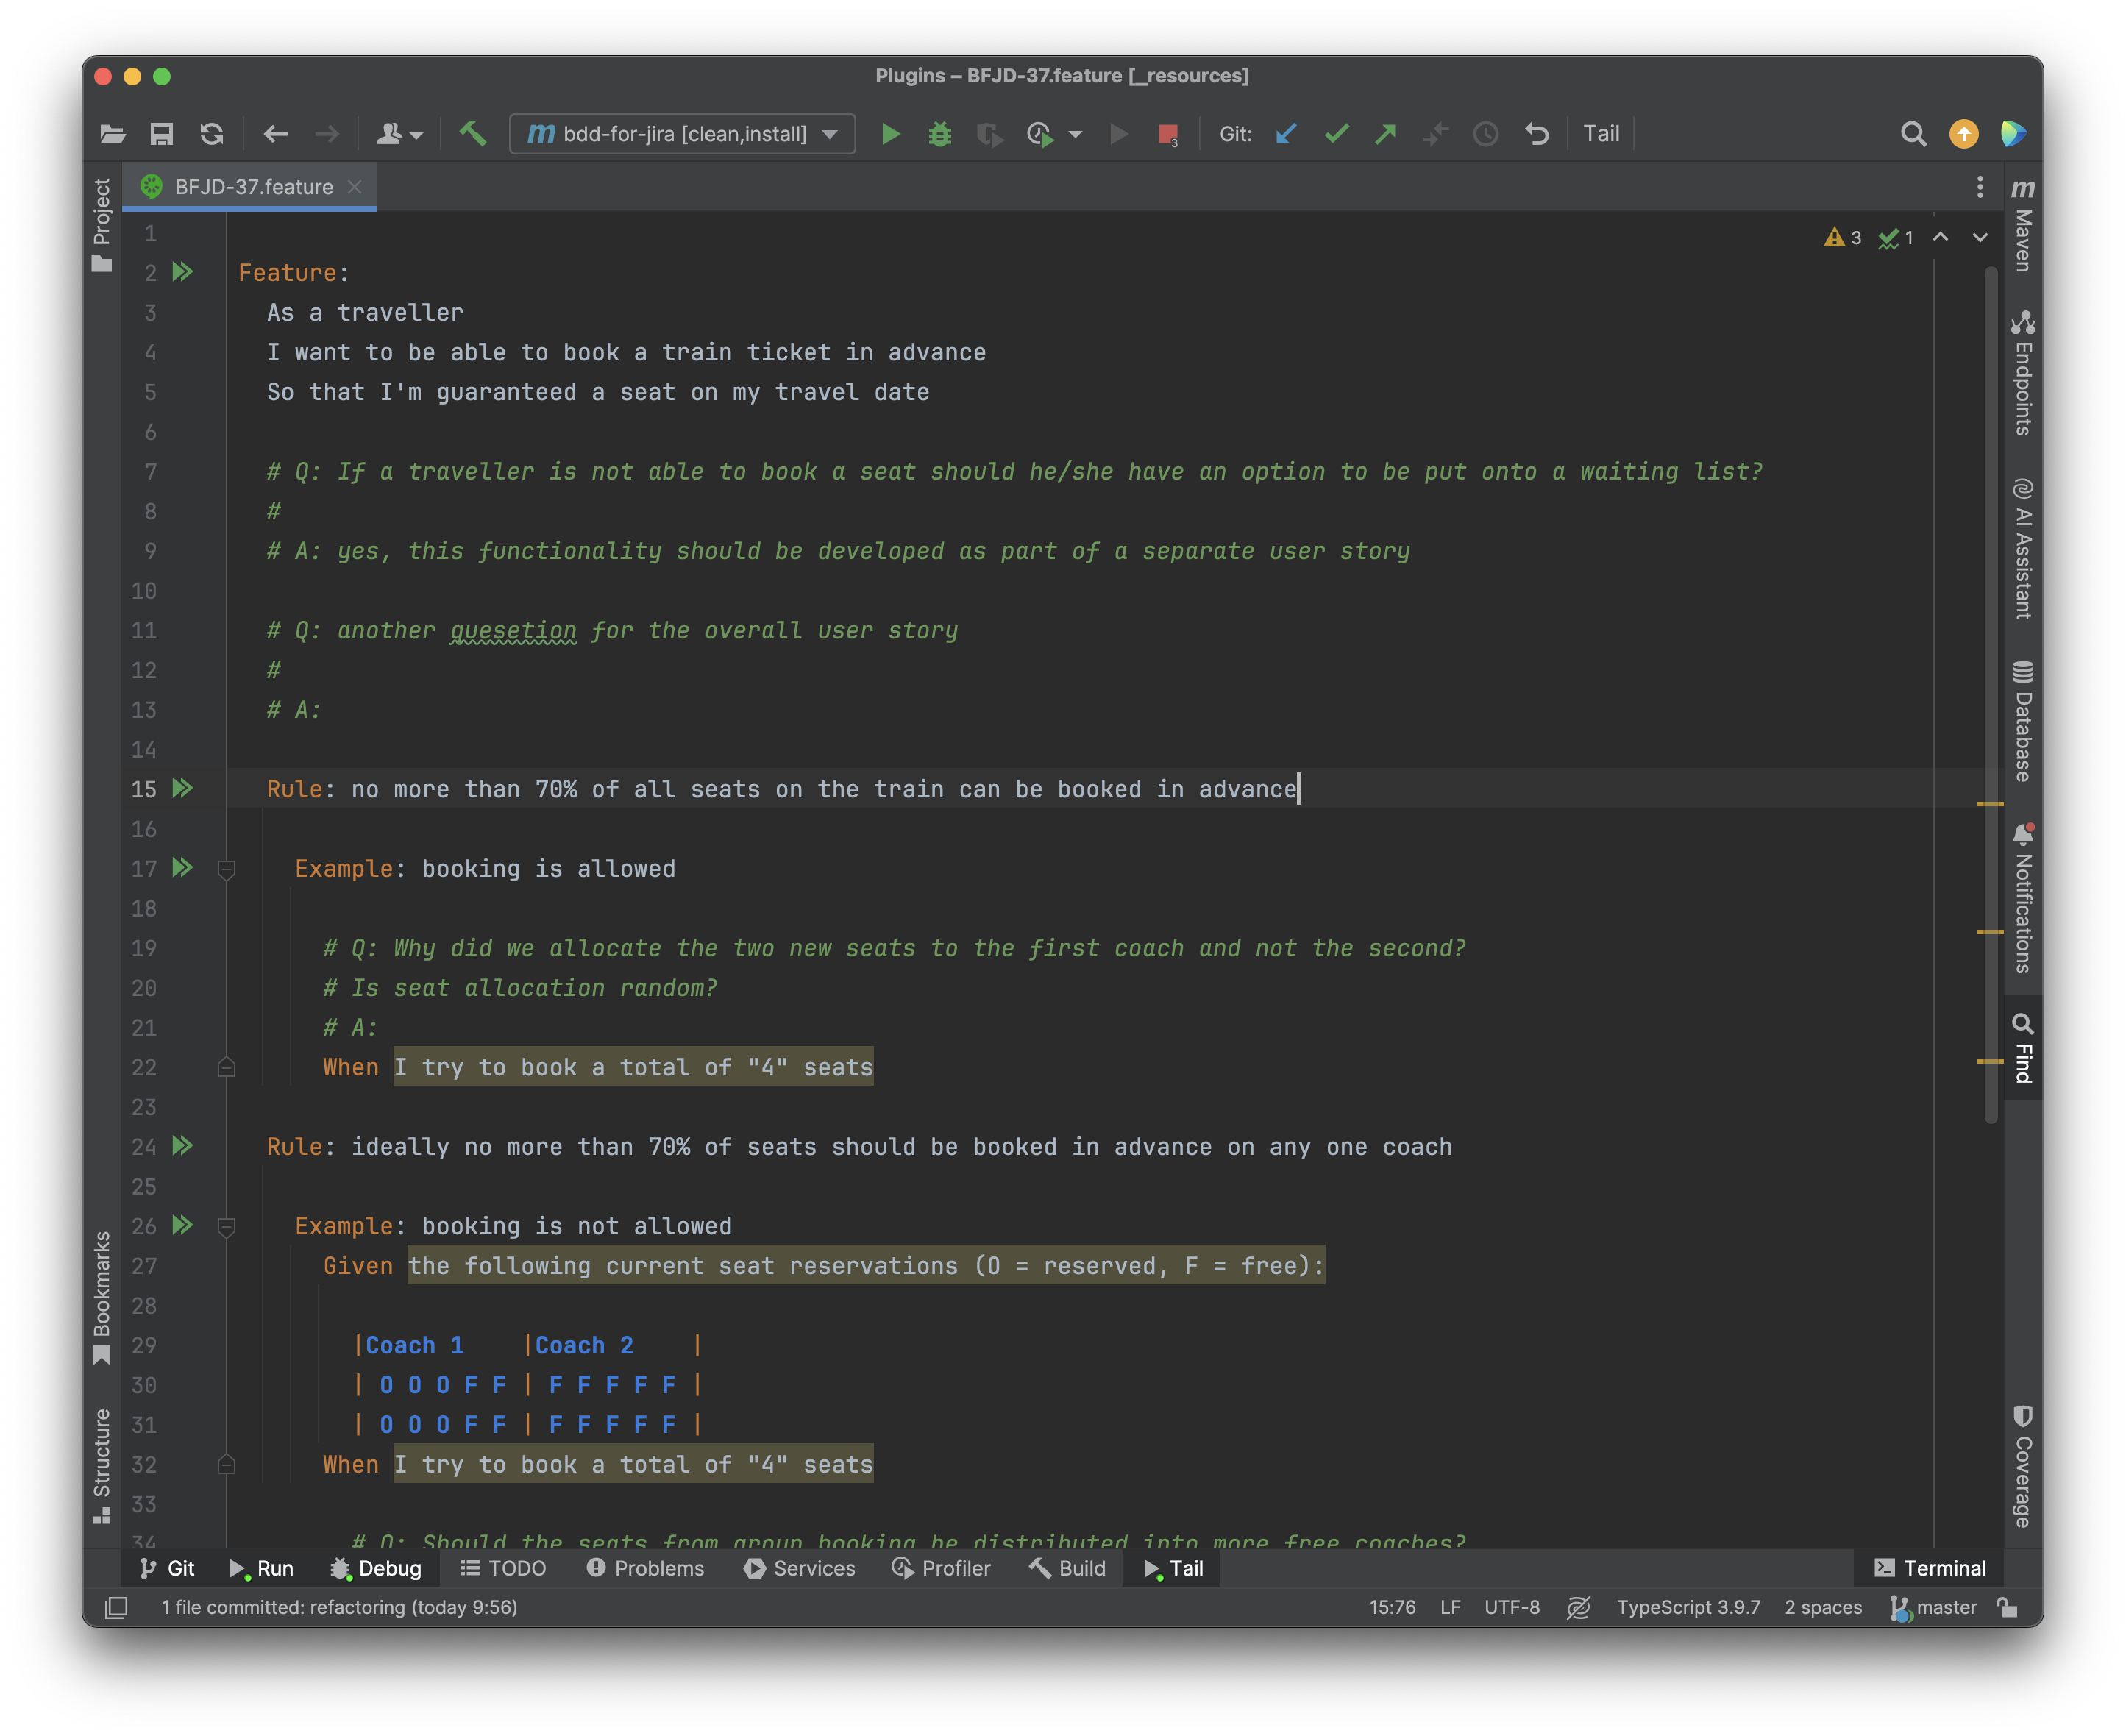Click the Tail toolbar button
This screenshot has height=1736, width=2126.
pos(1601,134)
